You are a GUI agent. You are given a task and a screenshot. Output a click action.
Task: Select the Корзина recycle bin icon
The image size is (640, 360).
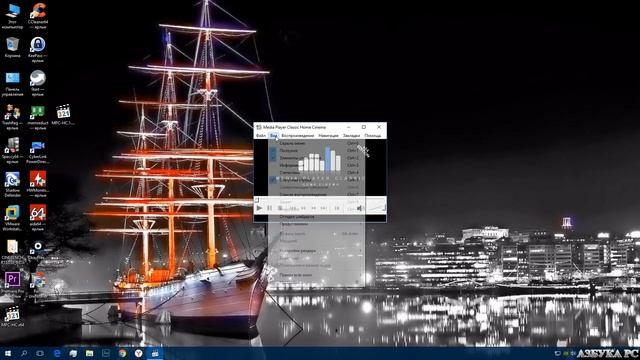(x=12, y=48)
